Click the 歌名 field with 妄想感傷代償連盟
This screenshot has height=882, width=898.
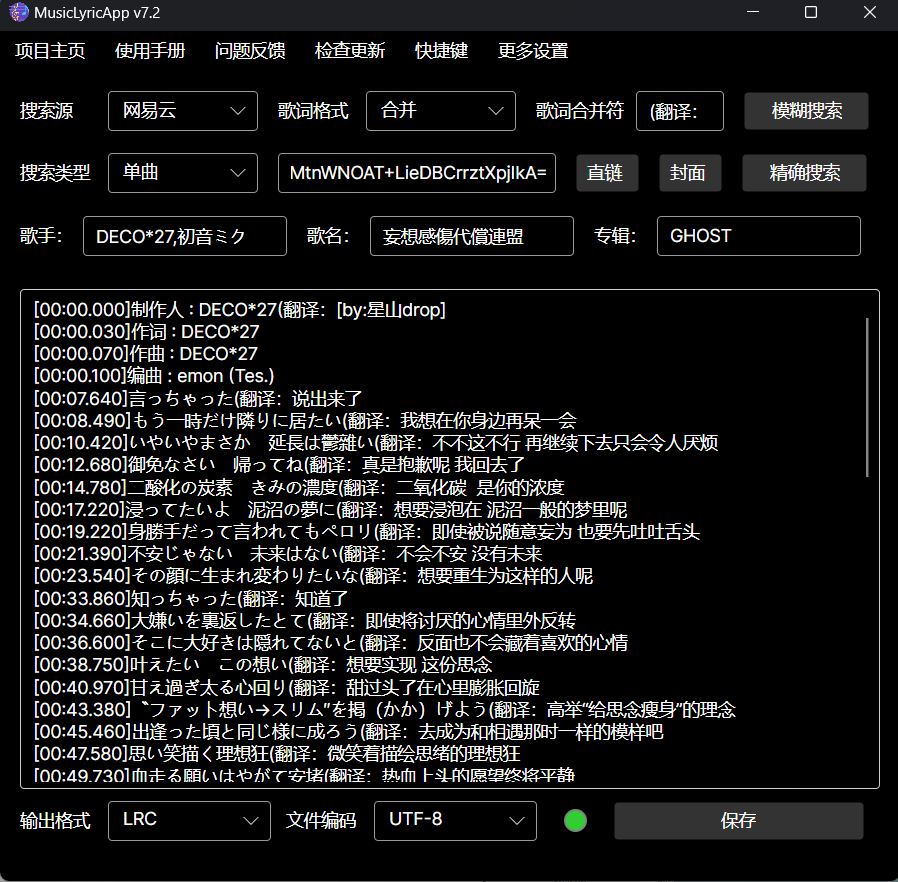(472, 236)
